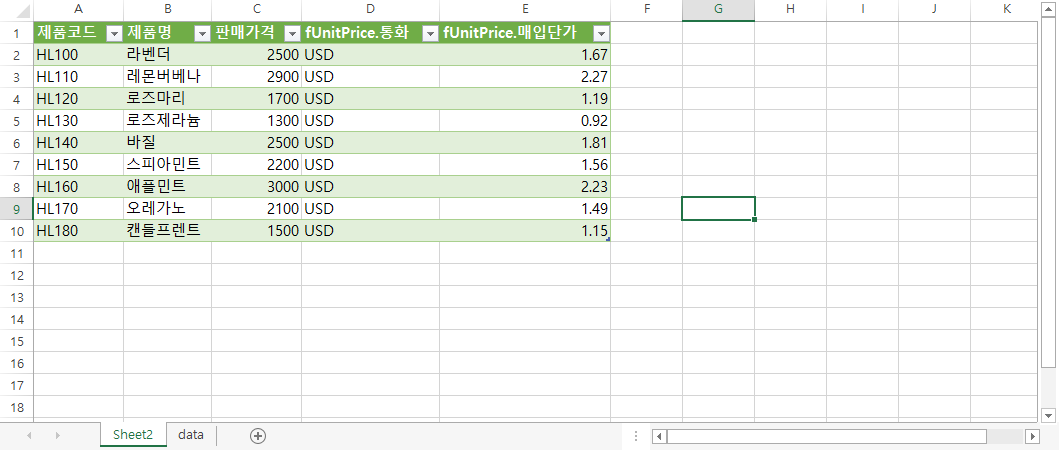Switch to the data sheet tab
The height and width of the screenshot is (450, 1059).
191,435
